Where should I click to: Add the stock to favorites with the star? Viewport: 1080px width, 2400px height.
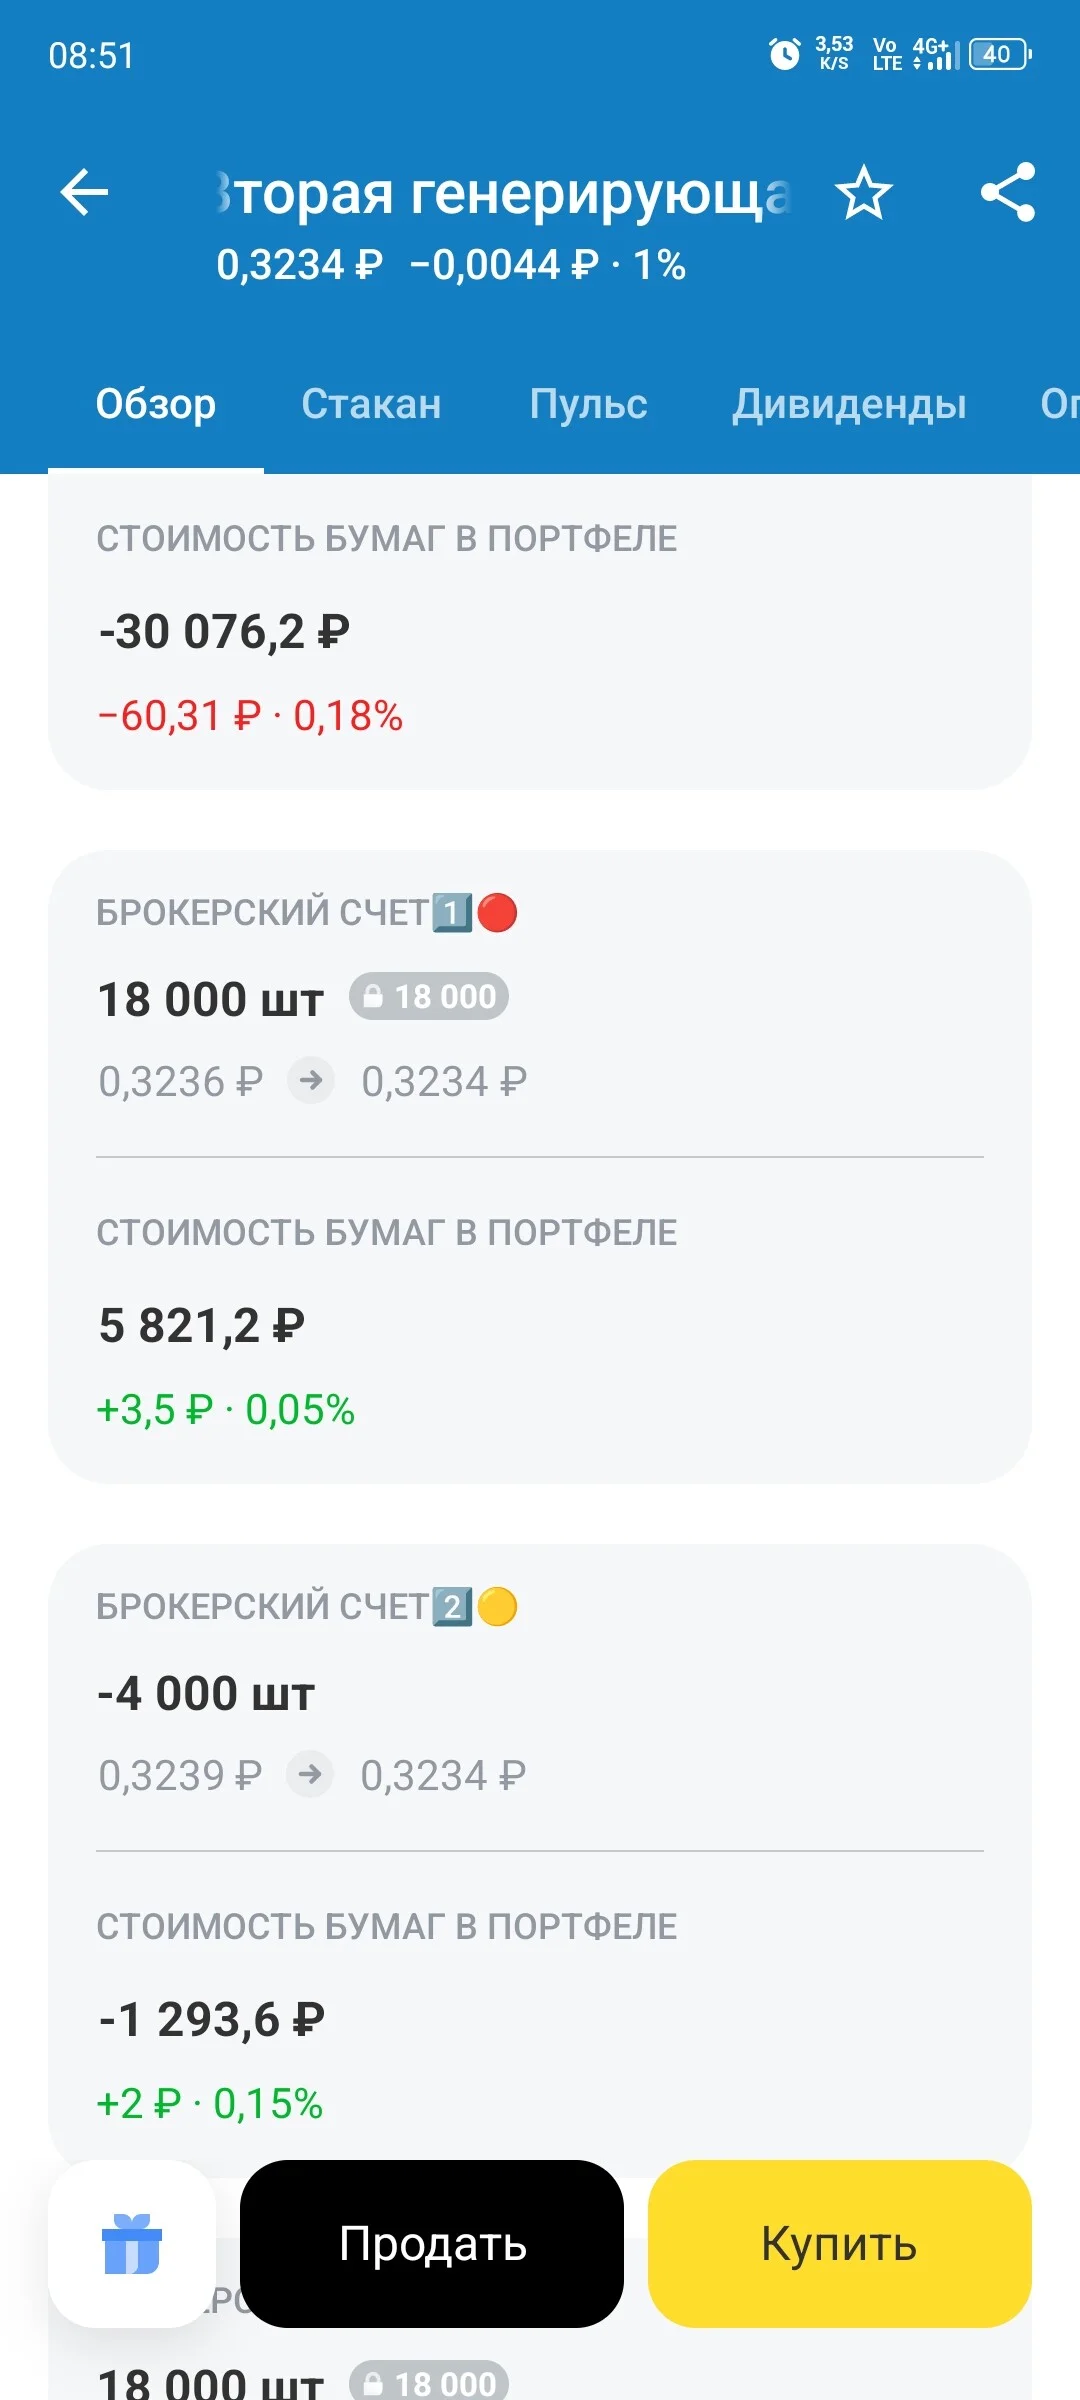863,193
